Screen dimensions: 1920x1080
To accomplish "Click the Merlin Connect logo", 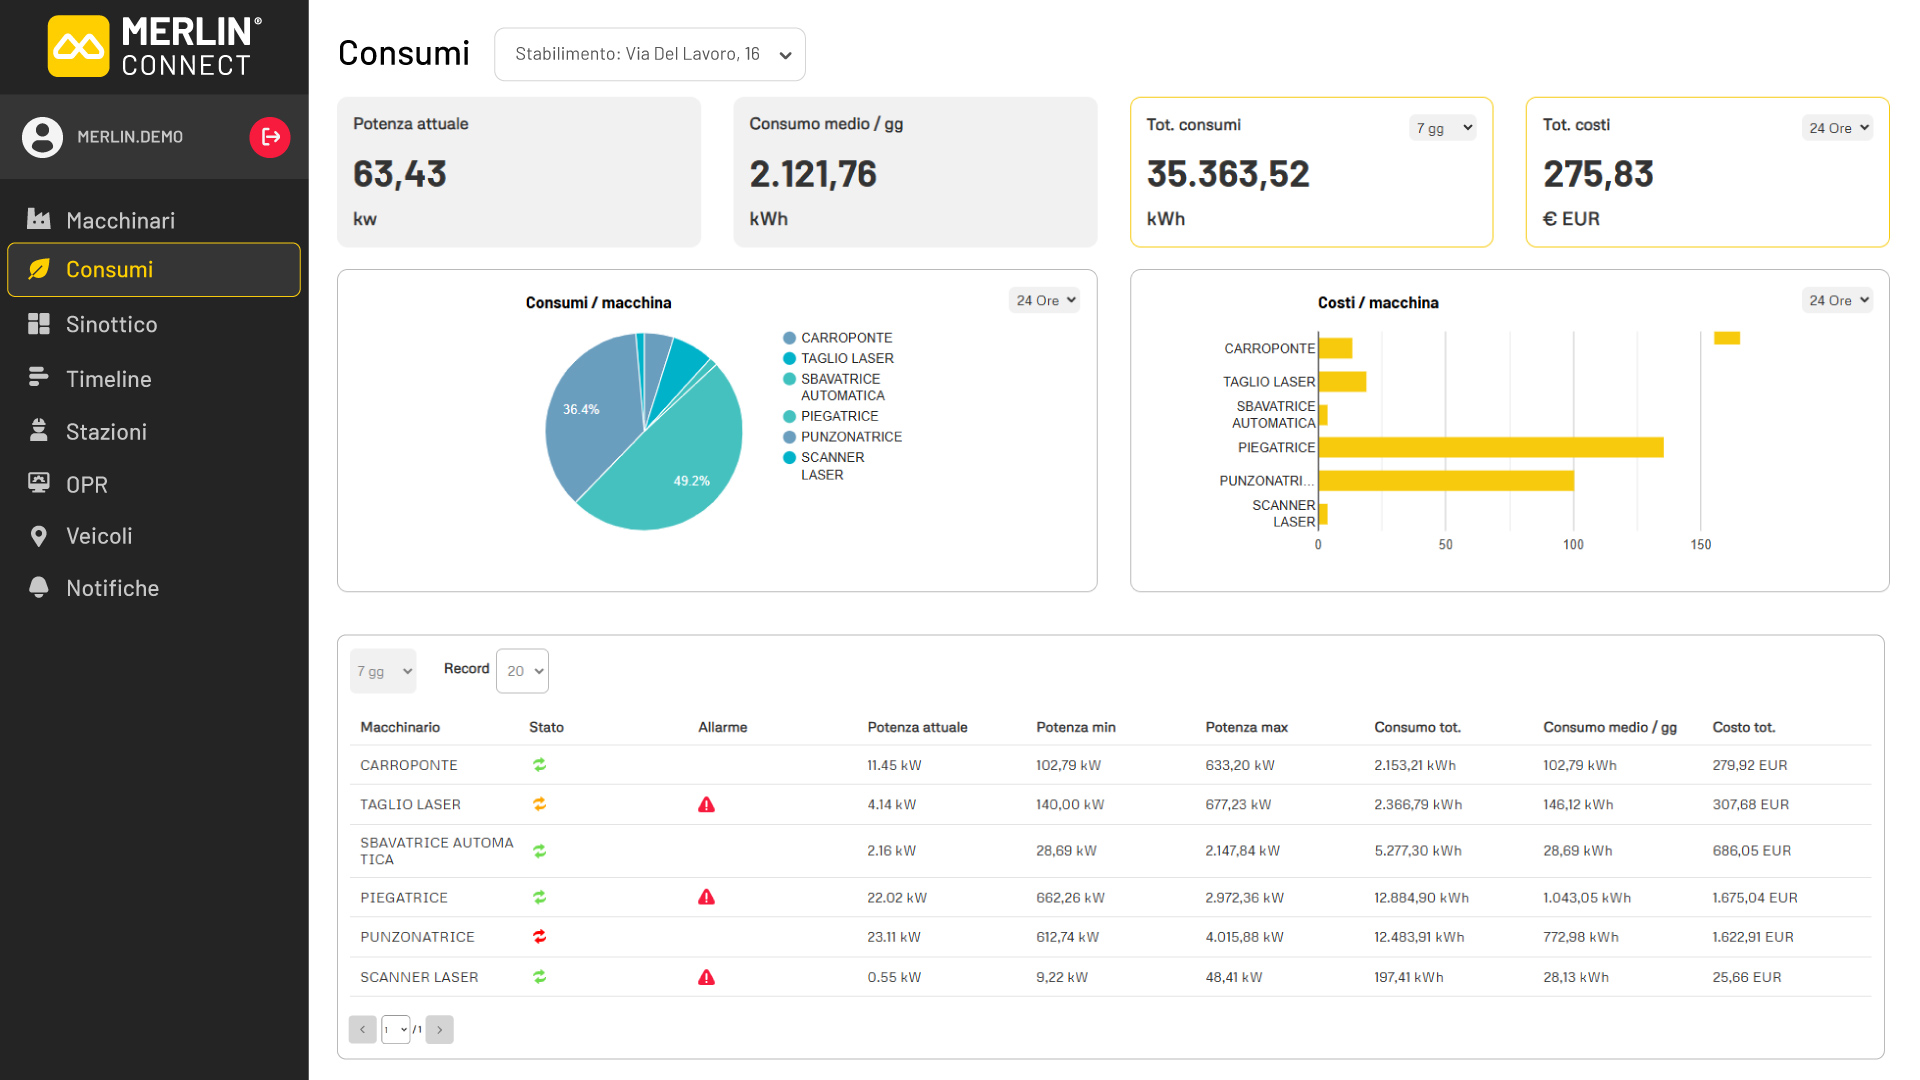I will click(155, 47).
